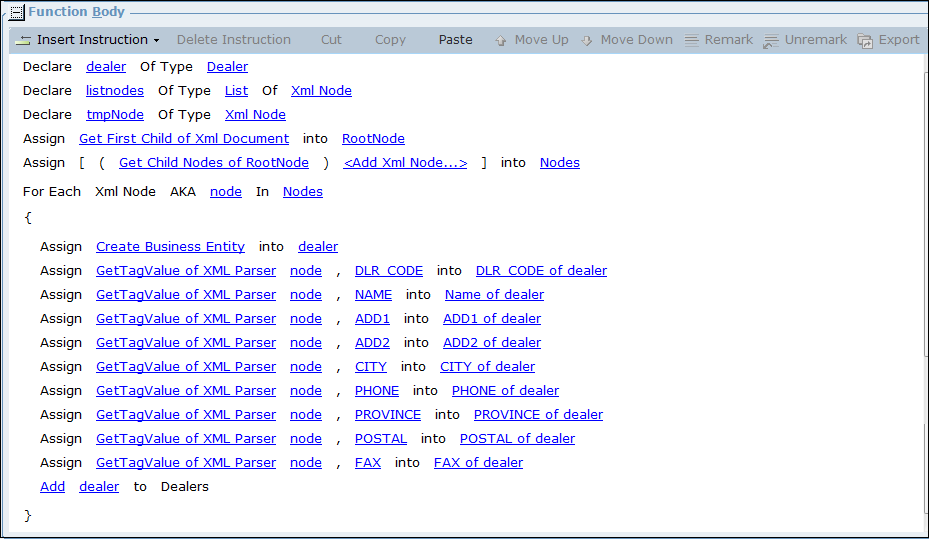Click the Copy toolbar button

click(390, 40)
